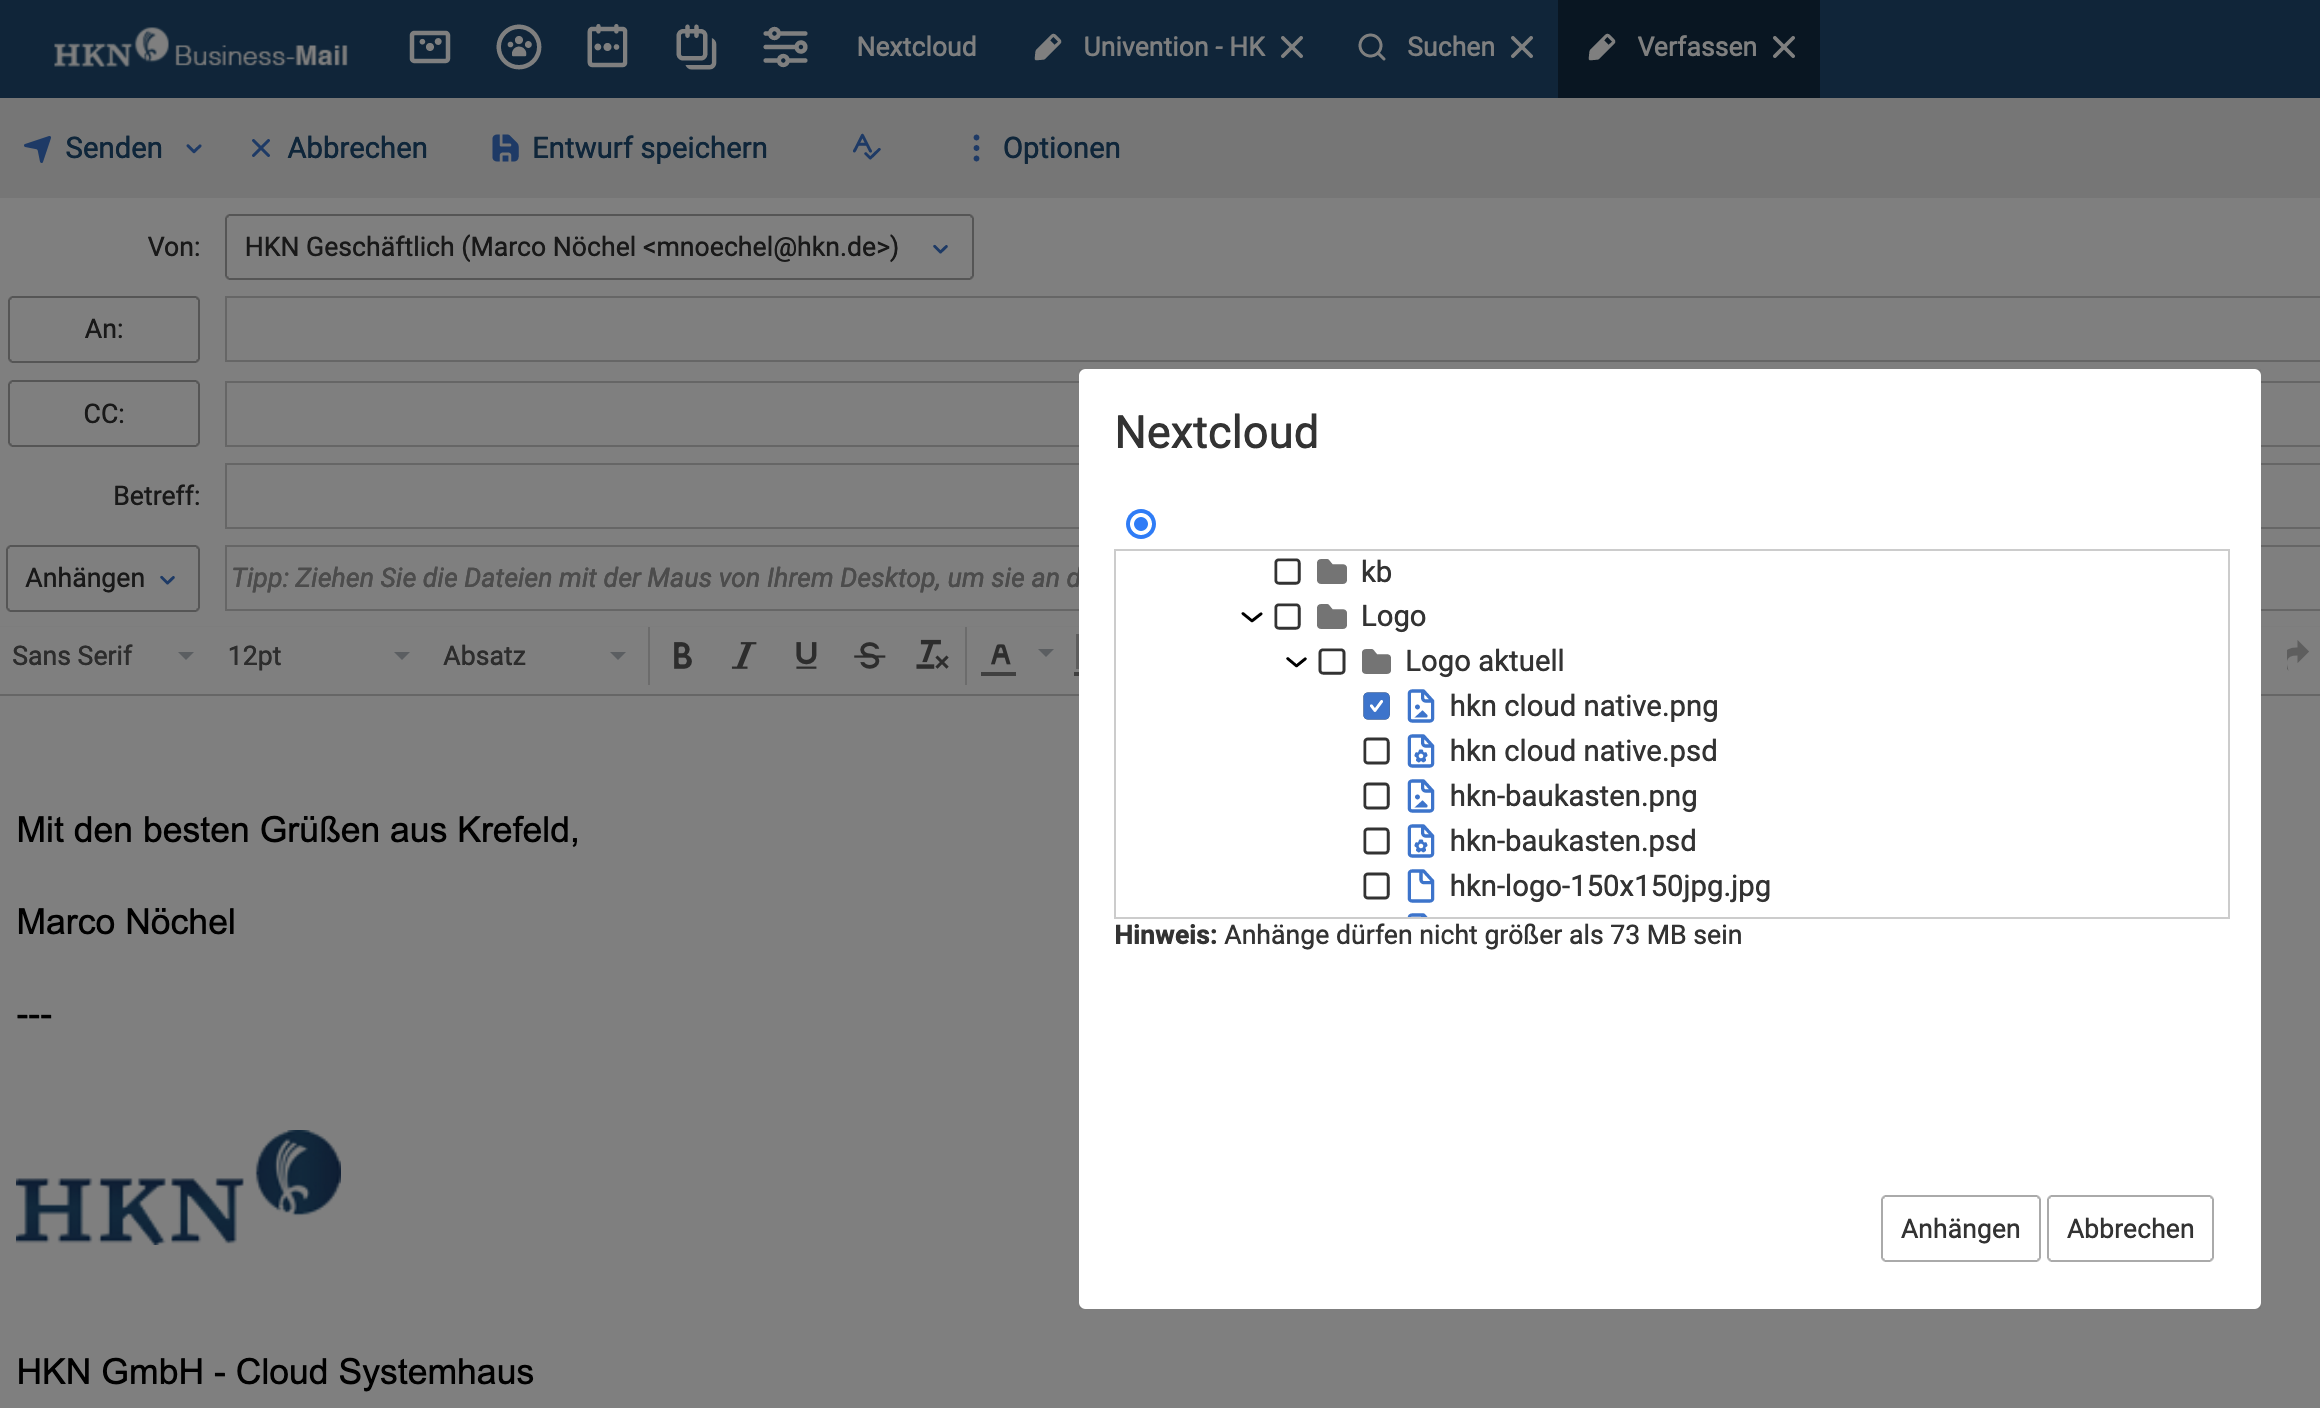The image size is (2320, 1408).
Task: Toggle bold formatting
Action: [x=682, y=656]
